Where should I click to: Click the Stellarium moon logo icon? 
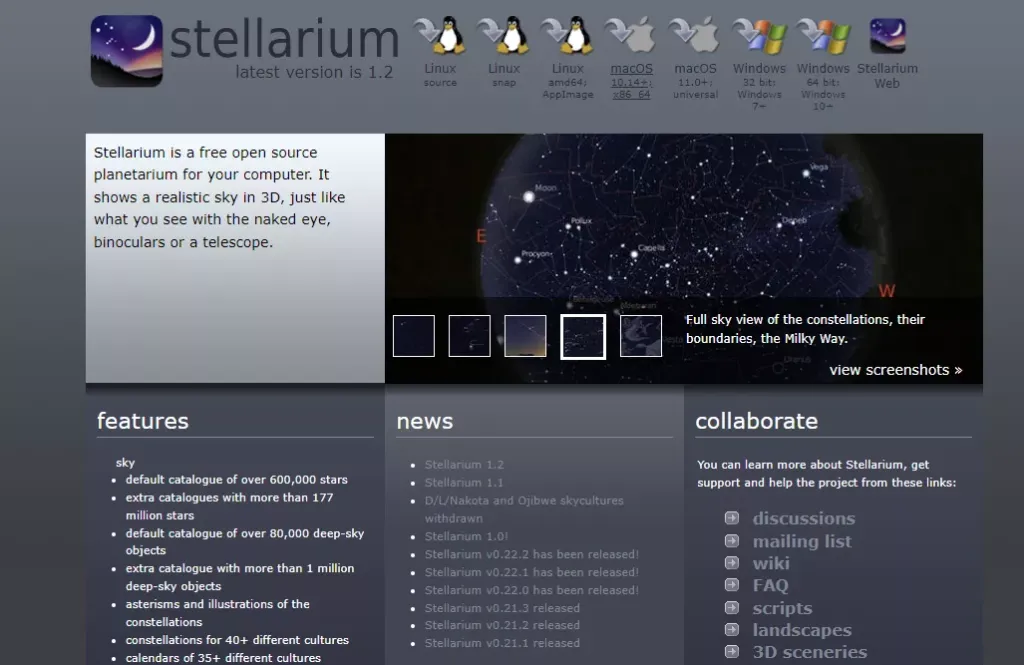click(127, 51)
